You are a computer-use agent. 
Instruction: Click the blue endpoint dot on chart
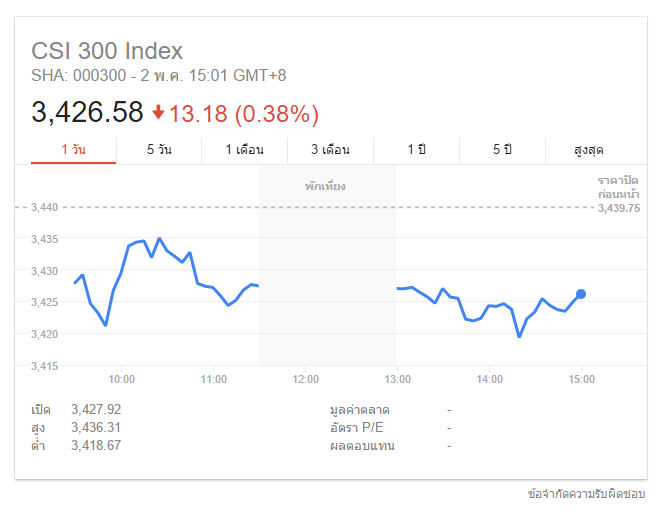(x=581, y=294)
